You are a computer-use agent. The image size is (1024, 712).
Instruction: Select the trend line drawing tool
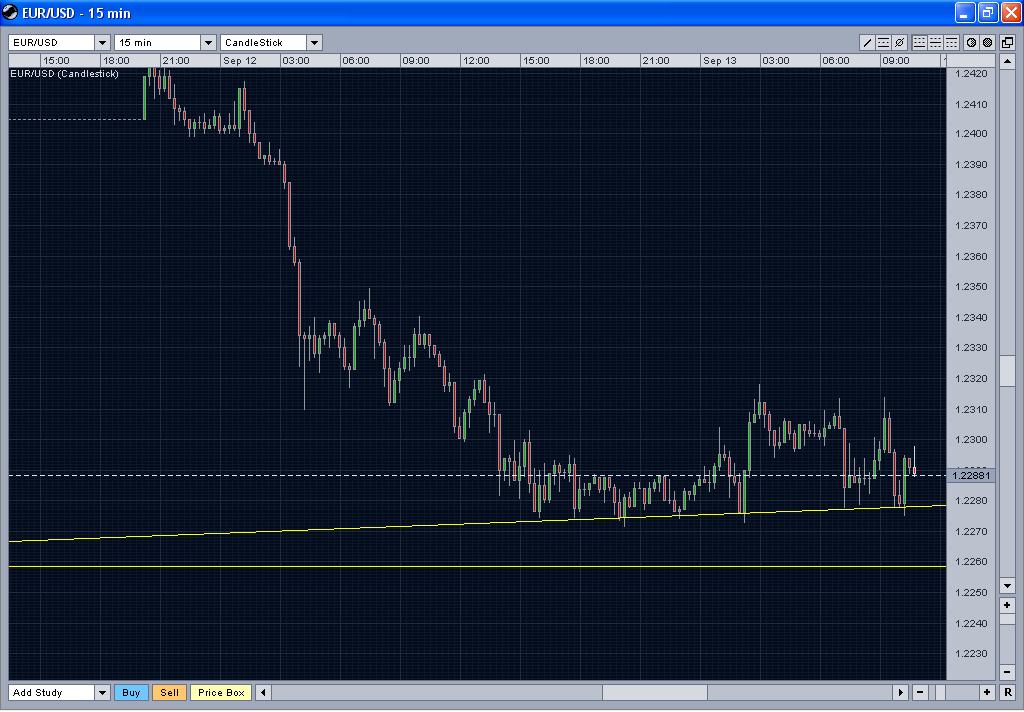pyautogui.click(x=868, y=42)
